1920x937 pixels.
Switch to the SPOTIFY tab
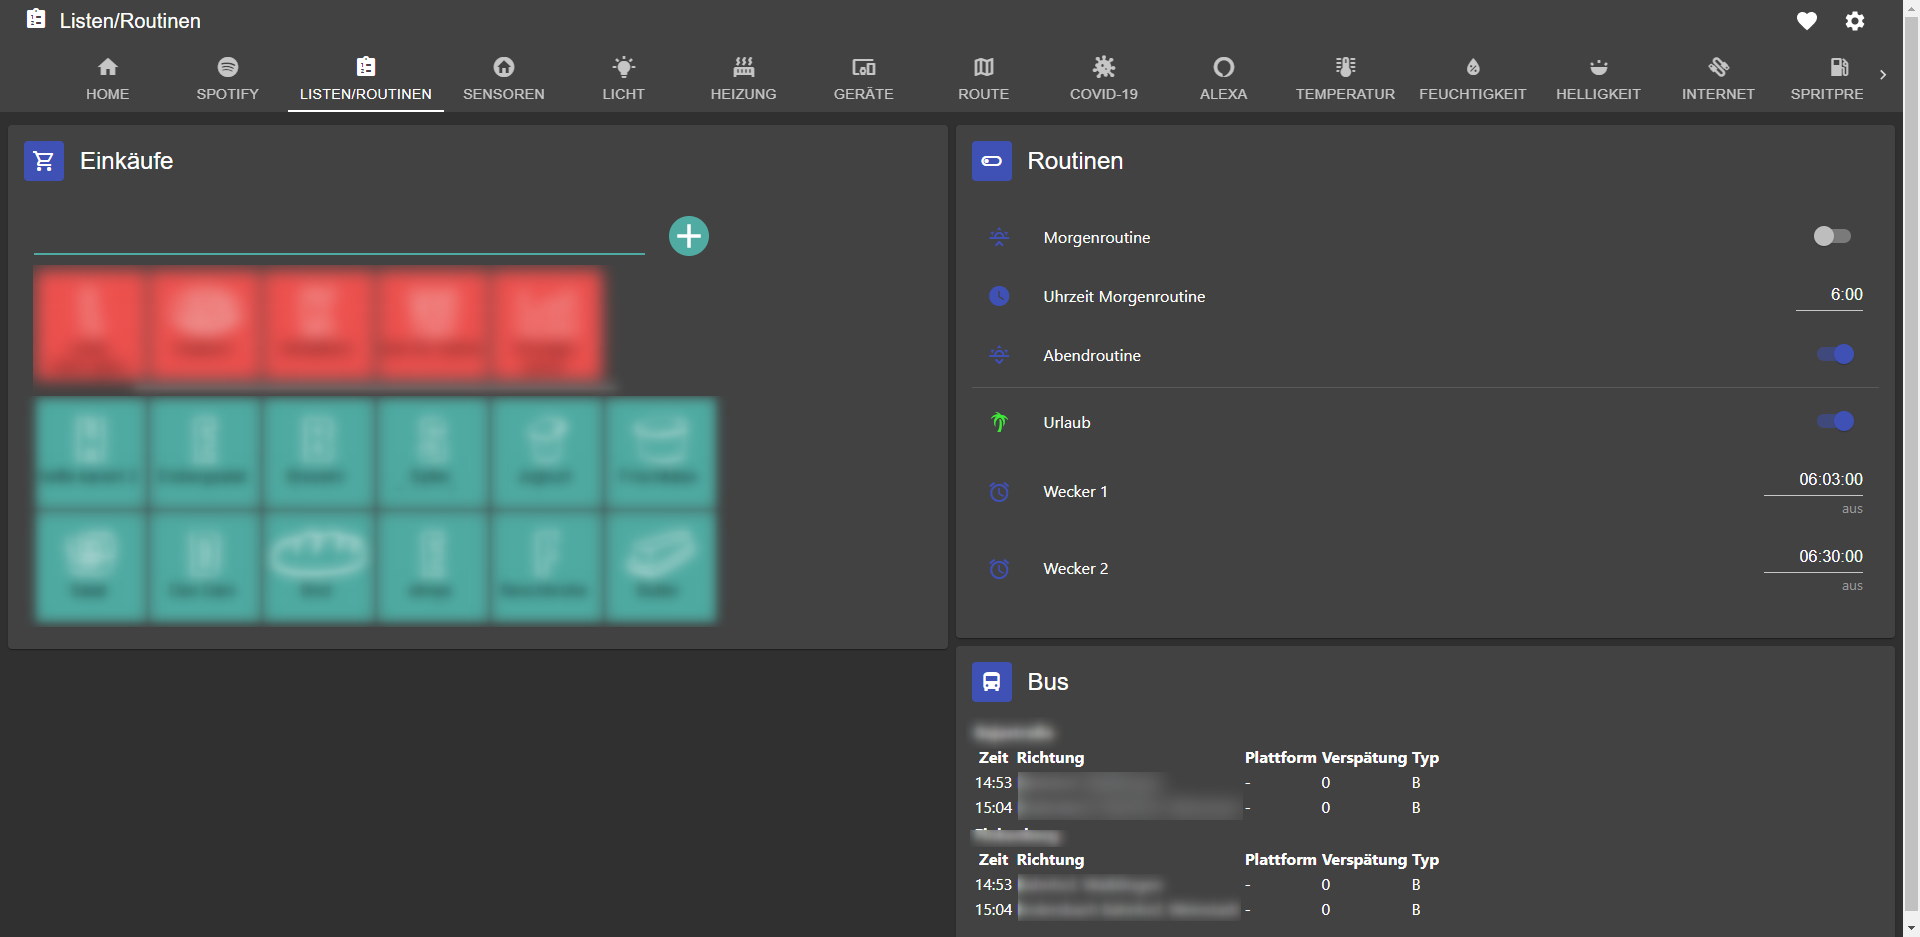[x=227, y=79]
